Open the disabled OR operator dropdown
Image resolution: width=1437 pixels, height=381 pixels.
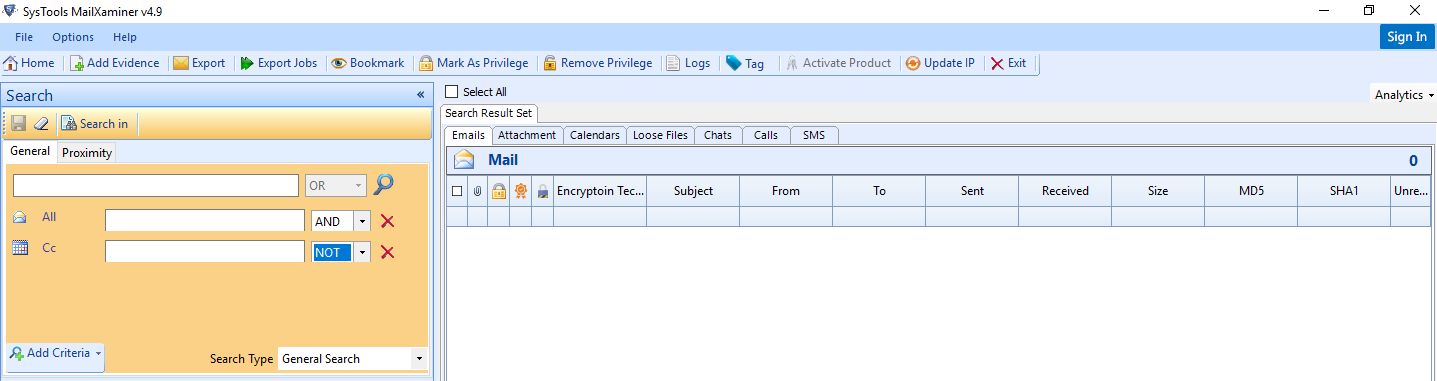359,186
